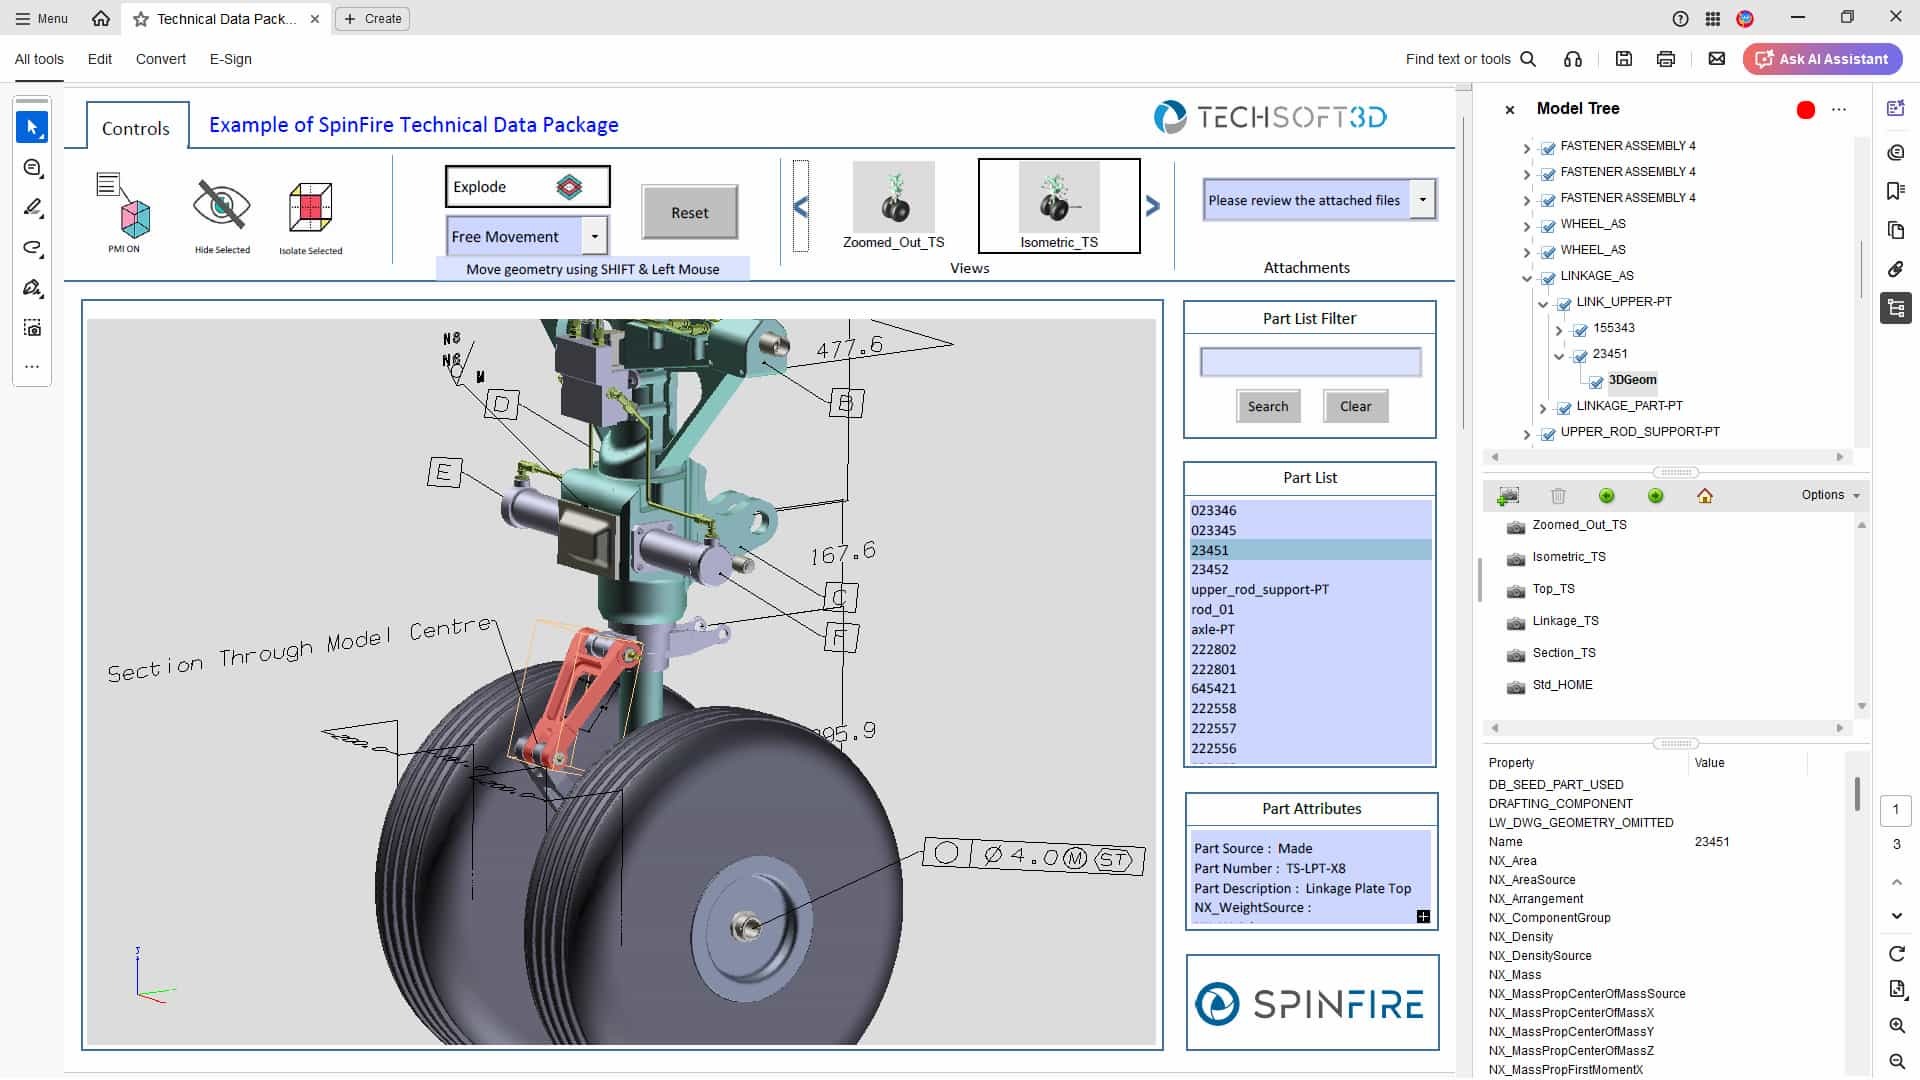Collapse the 23451 tree node

click(x=1558, y=355)
